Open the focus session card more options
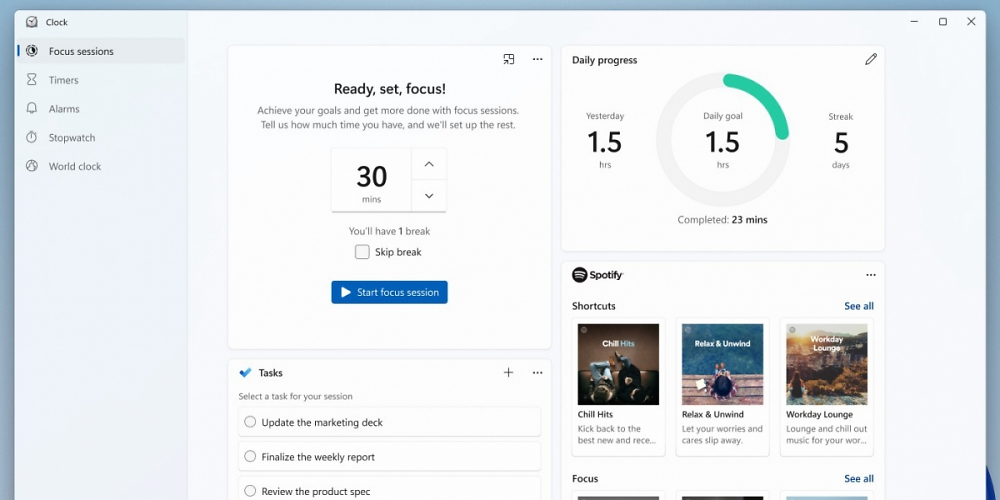 click(538, 59)
